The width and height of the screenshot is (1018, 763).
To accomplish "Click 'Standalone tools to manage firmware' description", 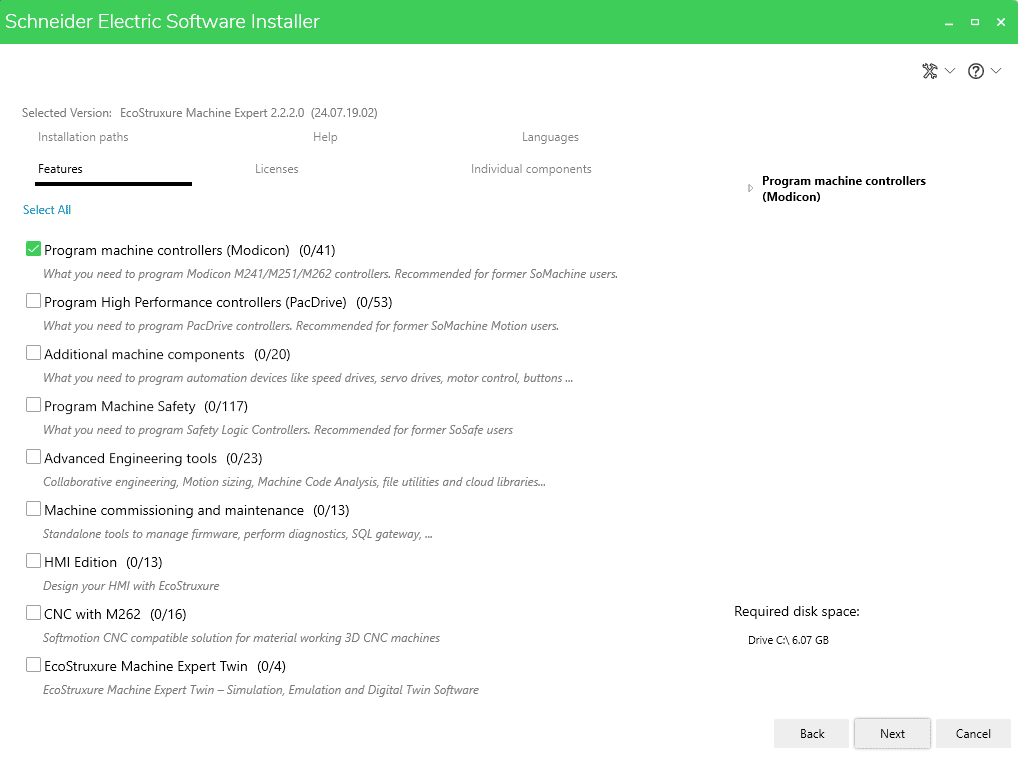I will coord(238,534).
